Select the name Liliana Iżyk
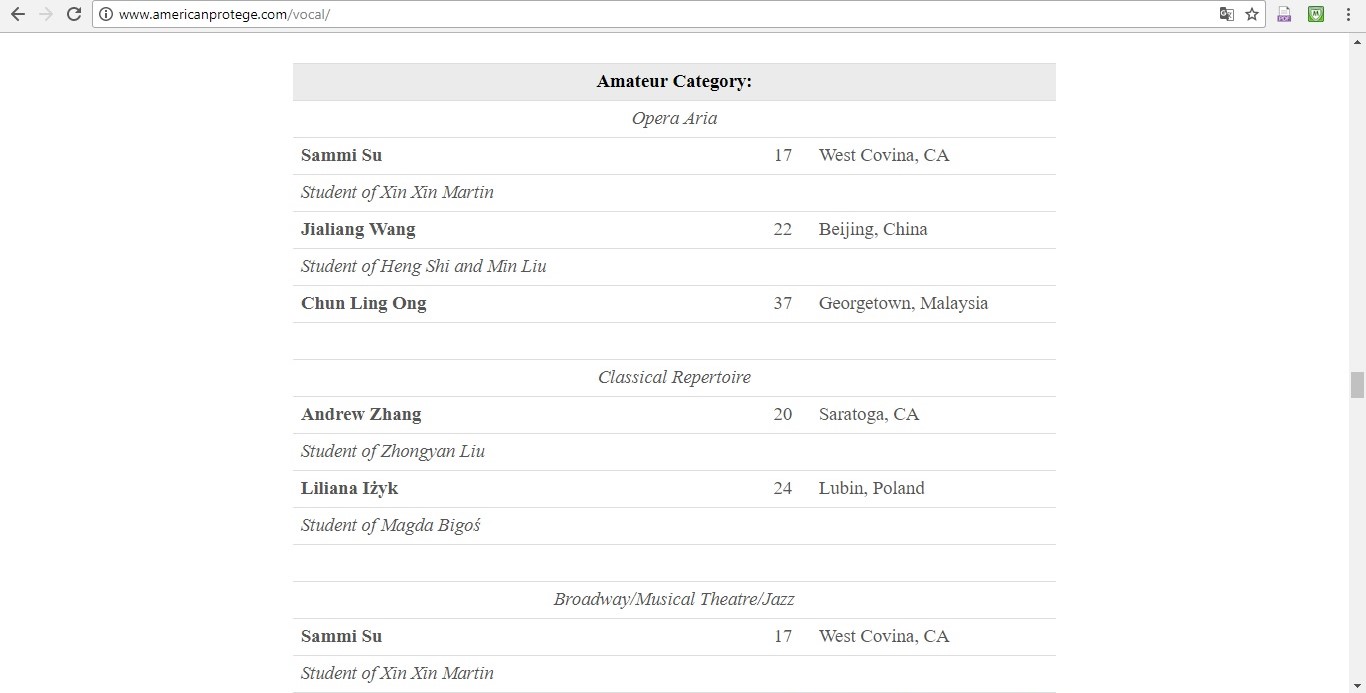Image resolution: width=1366 pixels, height=693 pixels. point(350,488)
